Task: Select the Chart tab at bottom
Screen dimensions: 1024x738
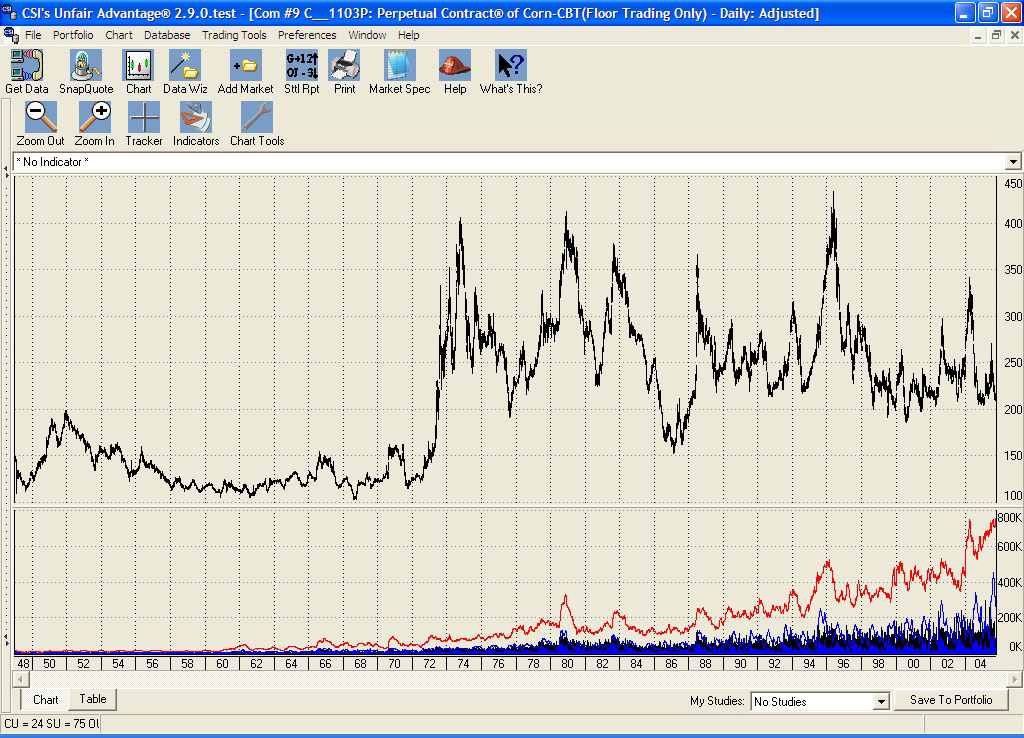Action: pyautogui.click(x=46, y=699)
